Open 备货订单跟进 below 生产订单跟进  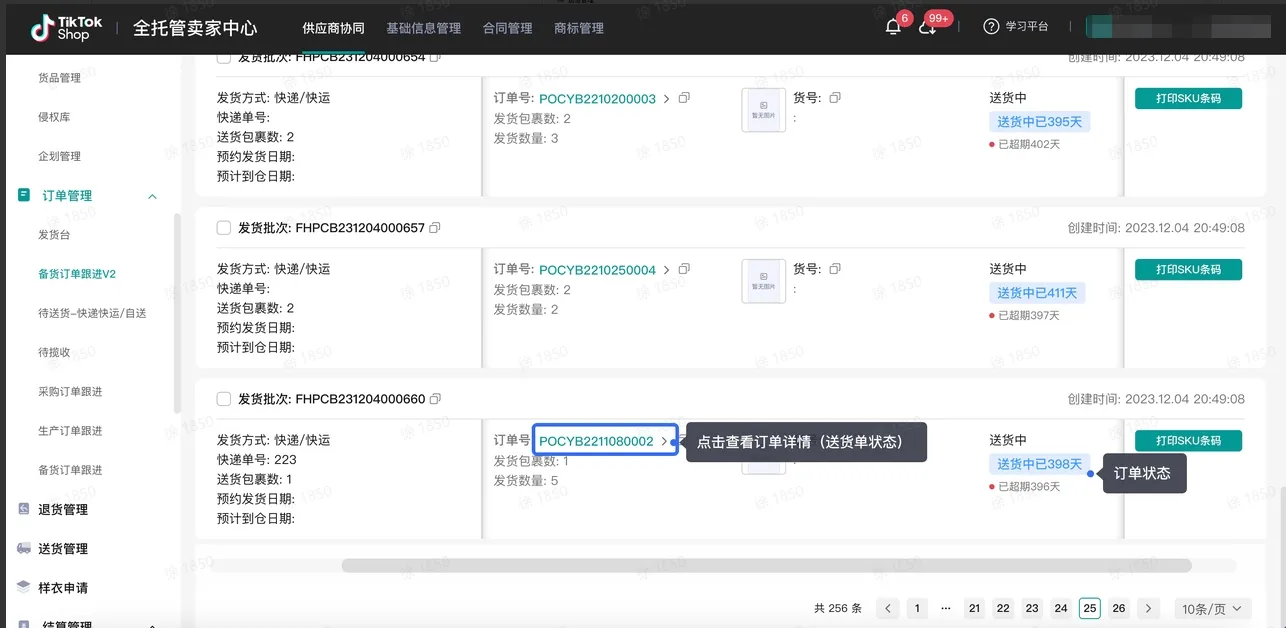point(70,470)
